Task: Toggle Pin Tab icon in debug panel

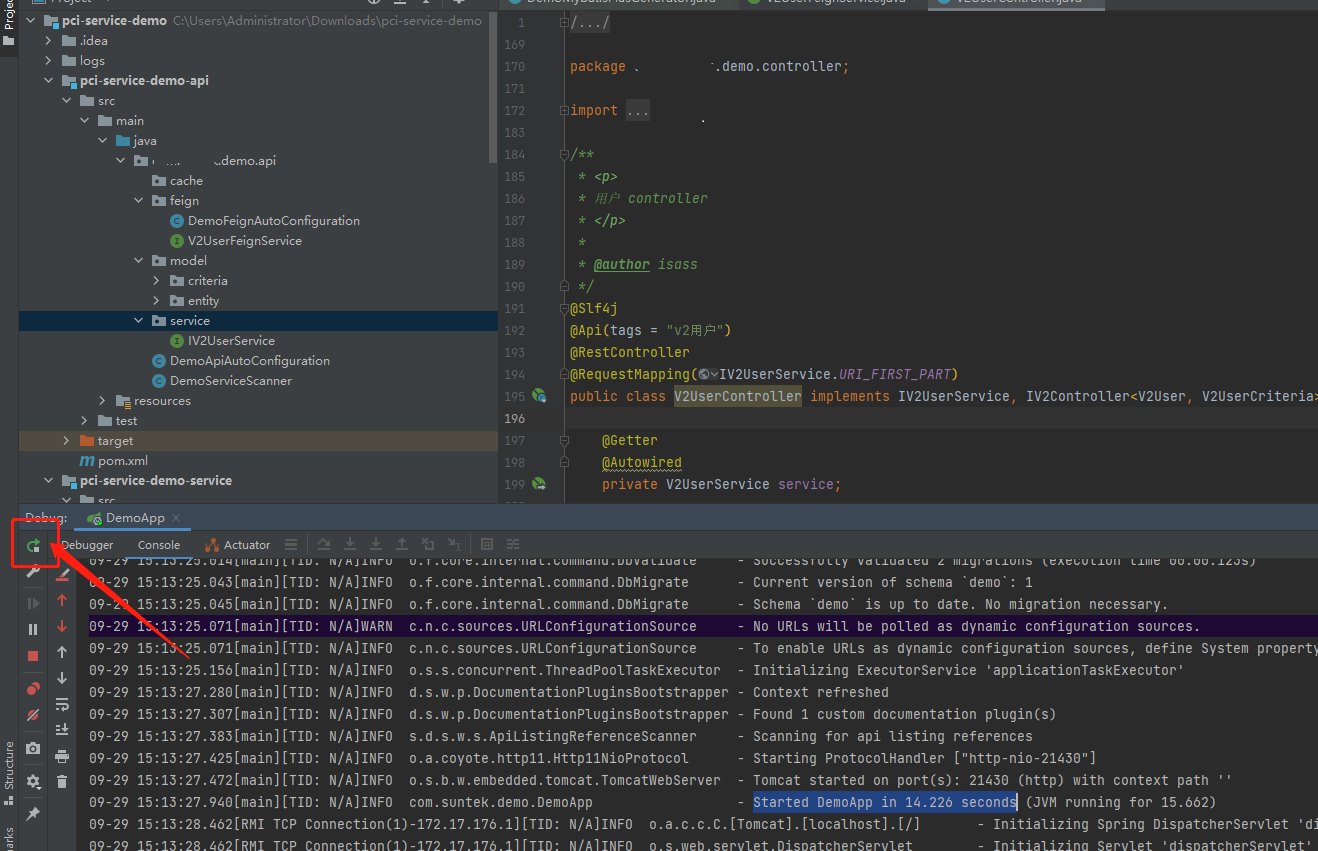Action: click(33, 814)
